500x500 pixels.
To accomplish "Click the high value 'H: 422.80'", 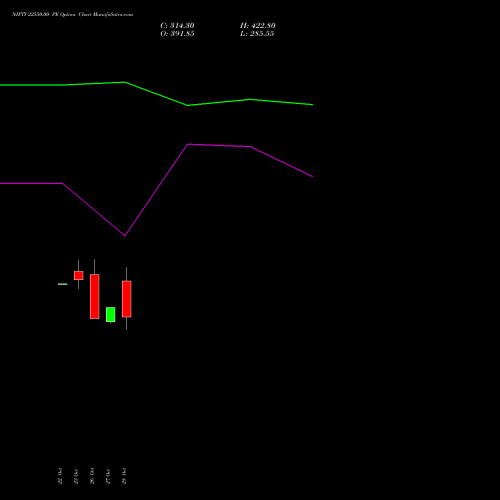I will [x=258, y=26].
